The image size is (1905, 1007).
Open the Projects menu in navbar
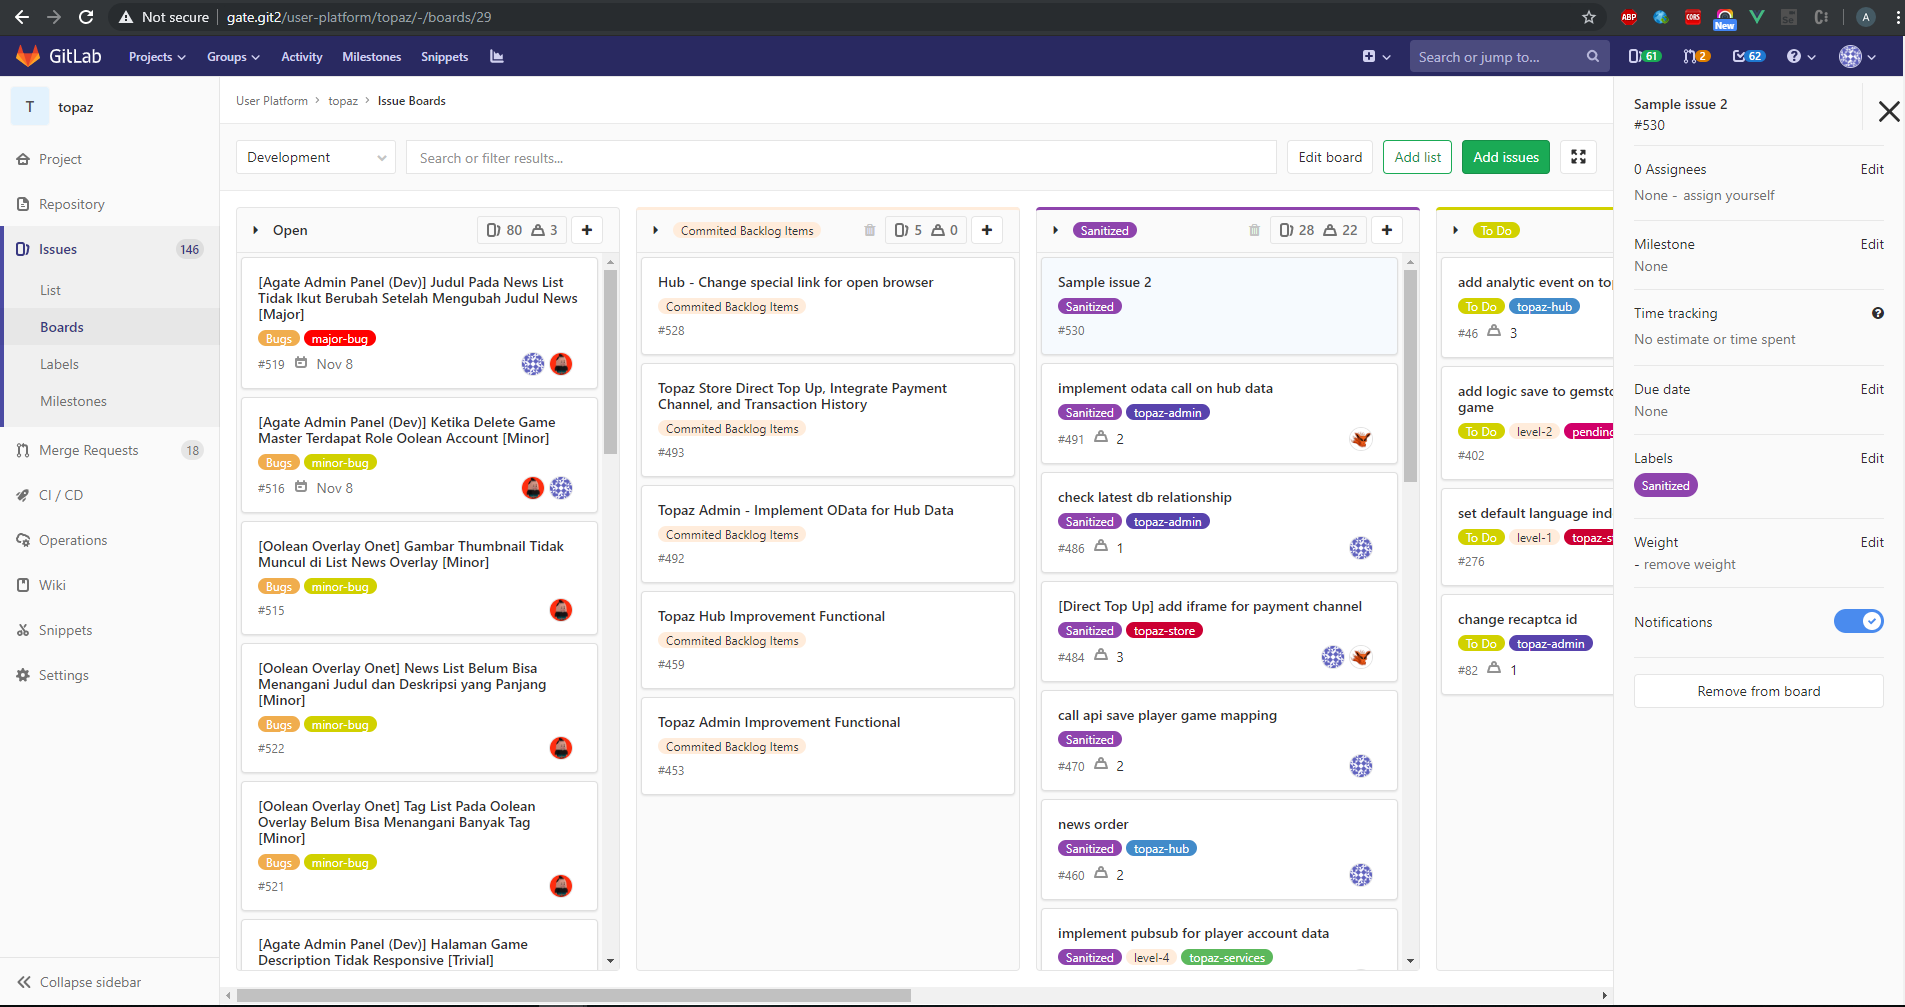pos(157,57)
